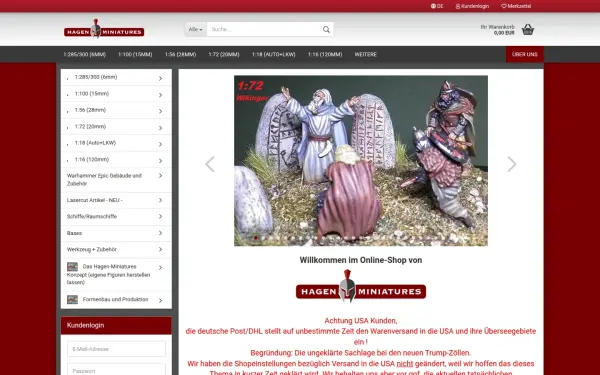Expand sidebar 1:72 (20mm) chevron
This screenshot has width=600, height=375.
pos(160,127)
